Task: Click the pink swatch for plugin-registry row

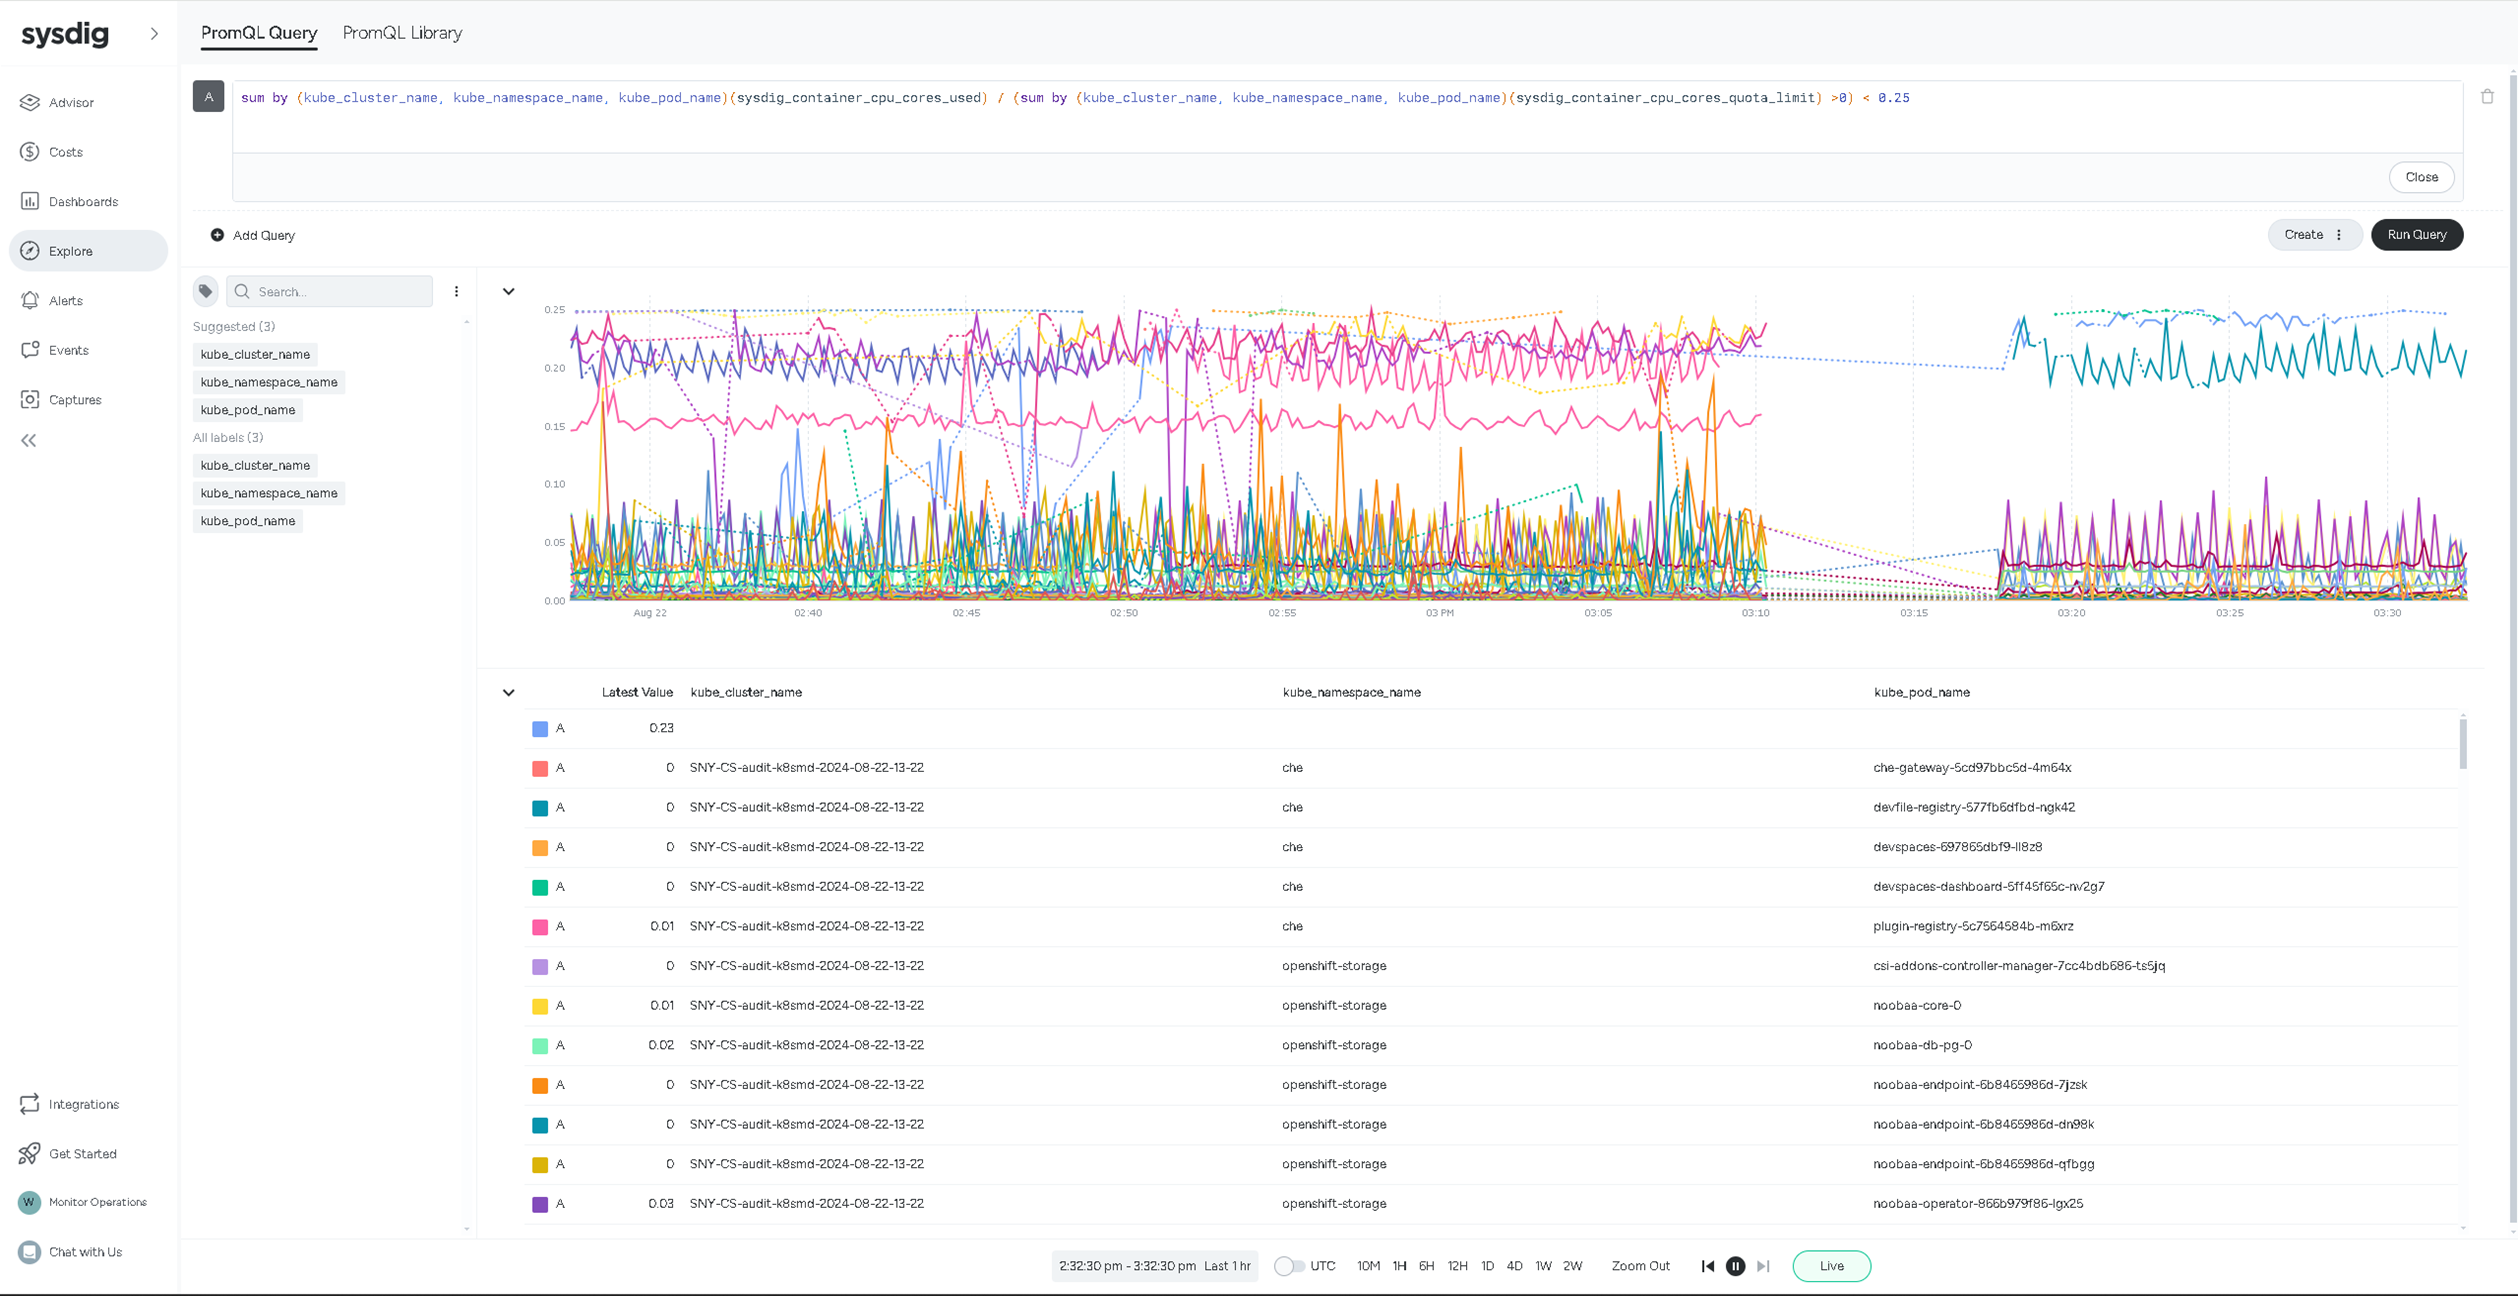Action: 540,927
